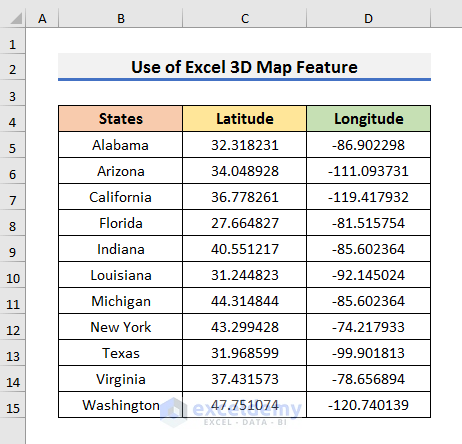Select latitude value 37.431573
The image size is (462, 444).
[x=245, y=379]
